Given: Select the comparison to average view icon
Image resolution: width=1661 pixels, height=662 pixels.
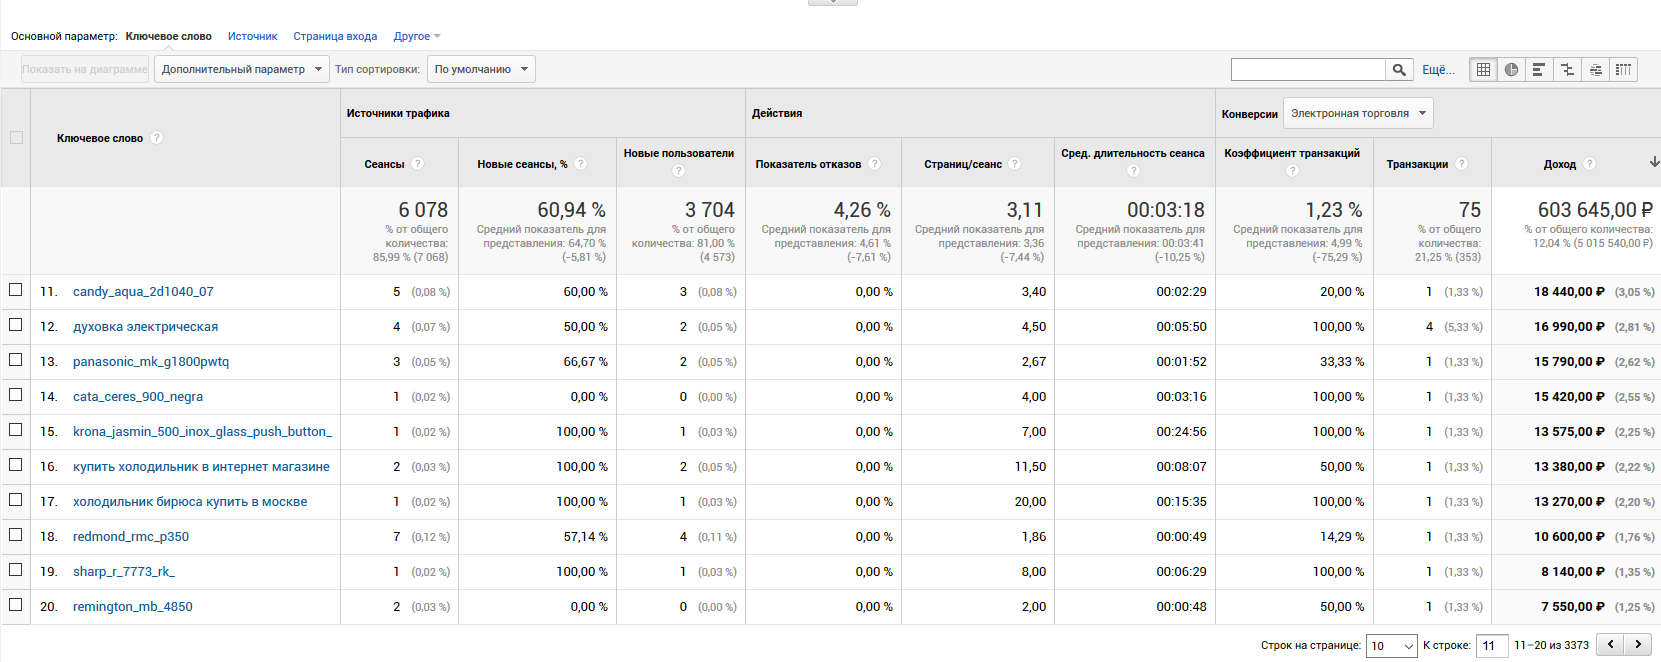Looking at the screenshot, I should point(1567,70).
